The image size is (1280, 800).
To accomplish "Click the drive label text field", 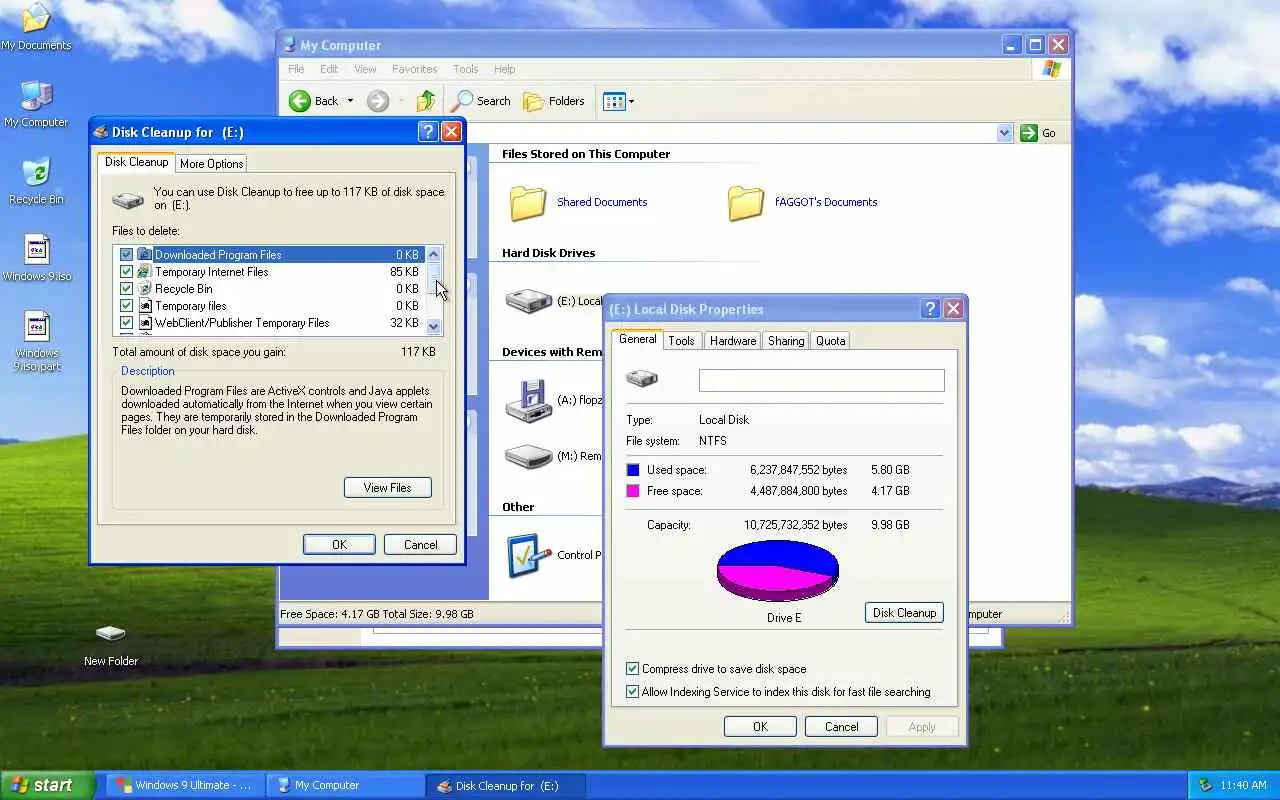I will pyautogui.click(x=821, y=380).
